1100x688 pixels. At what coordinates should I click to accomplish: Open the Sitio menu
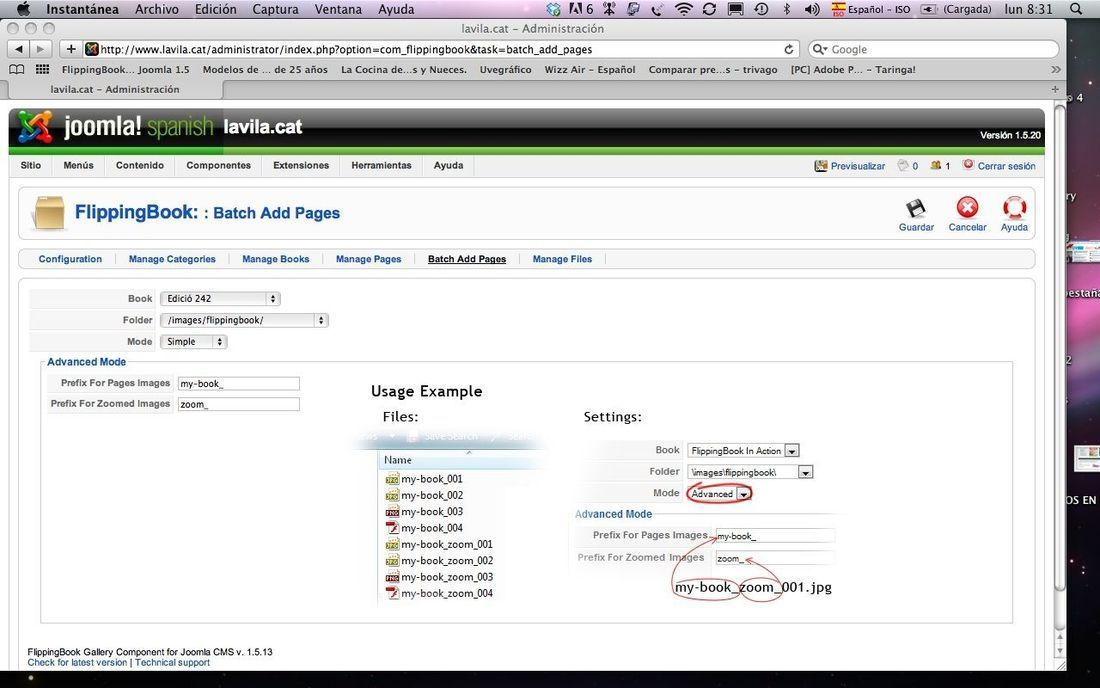click(x=31, y=166)
